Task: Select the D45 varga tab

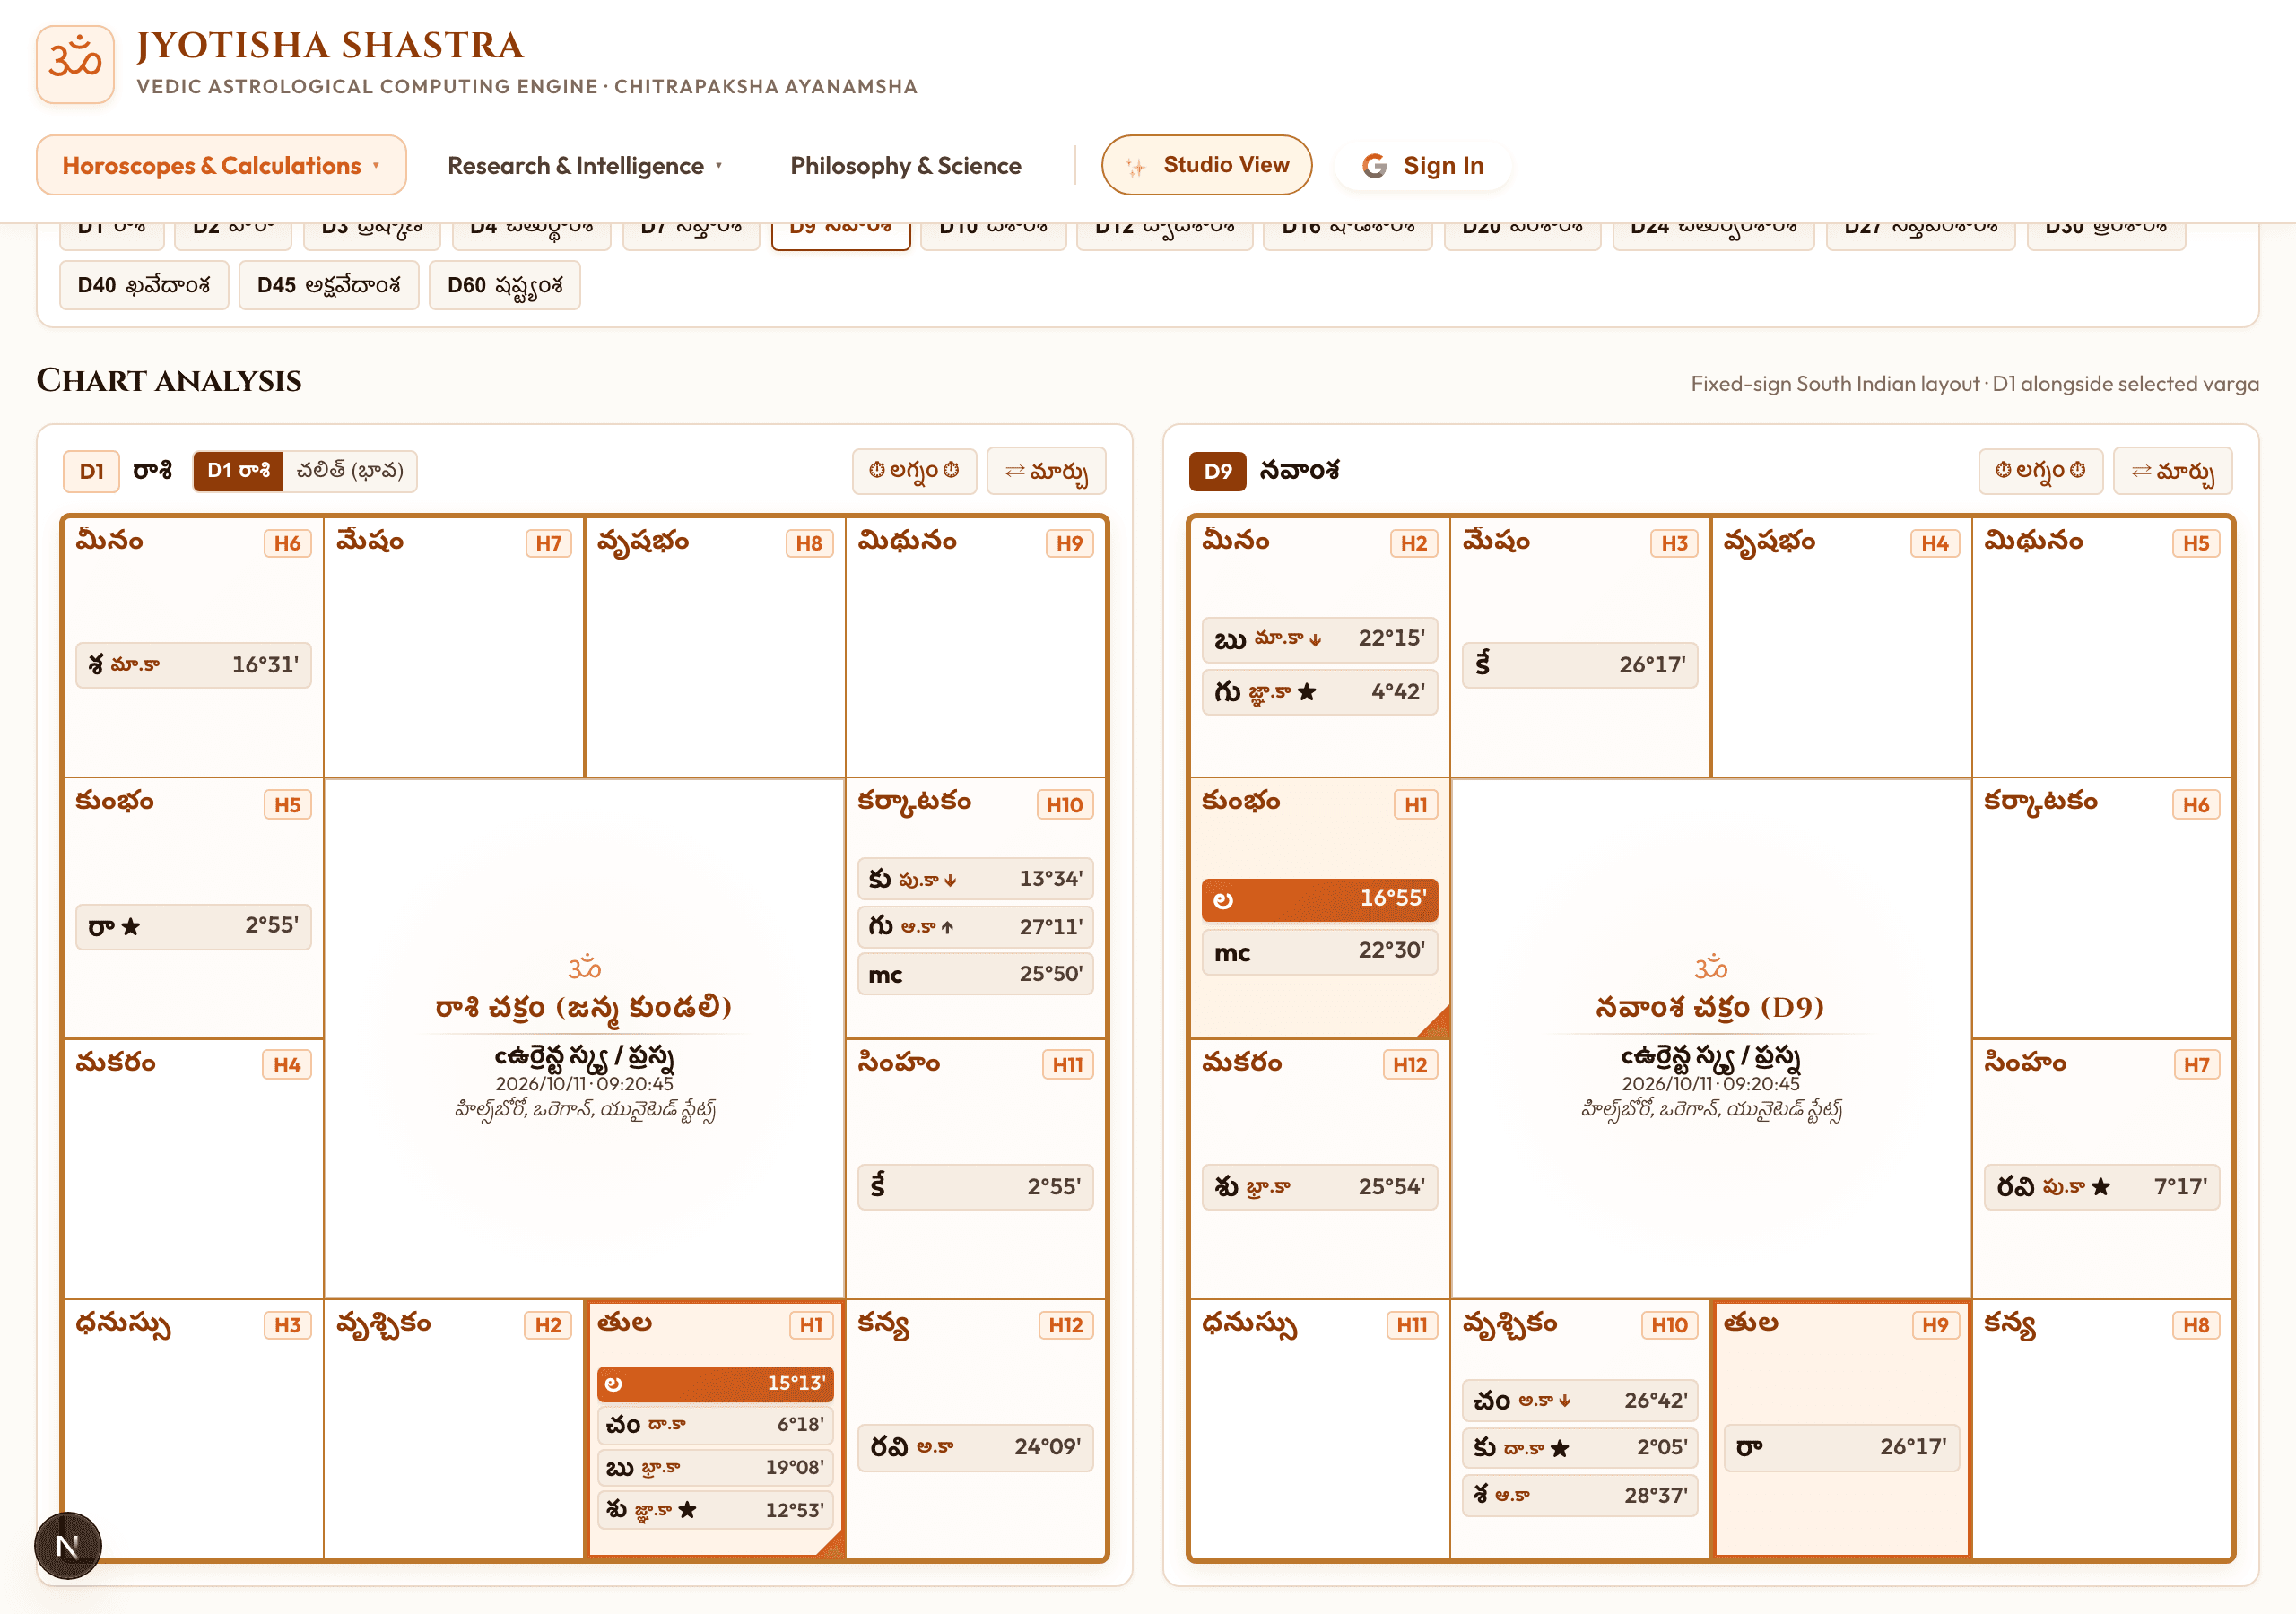Action: click(x=329, y=285)
